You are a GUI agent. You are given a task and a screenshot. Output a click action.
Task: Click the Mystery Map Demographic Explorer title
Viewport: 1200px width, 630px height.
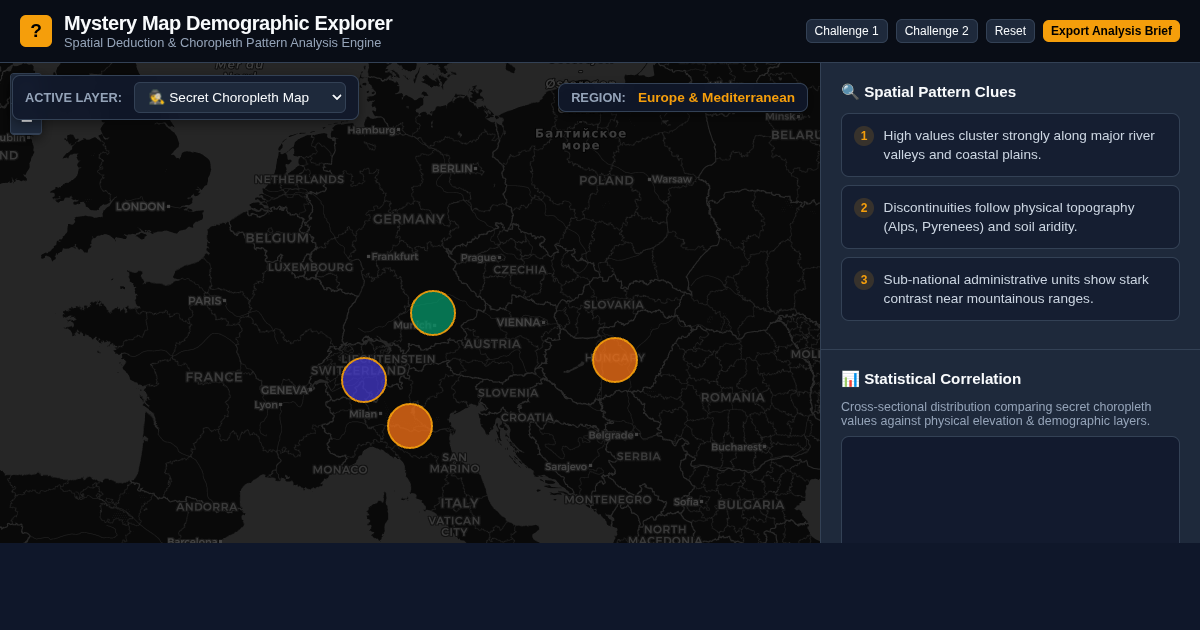pyautogui.click(x=228, y=23)
